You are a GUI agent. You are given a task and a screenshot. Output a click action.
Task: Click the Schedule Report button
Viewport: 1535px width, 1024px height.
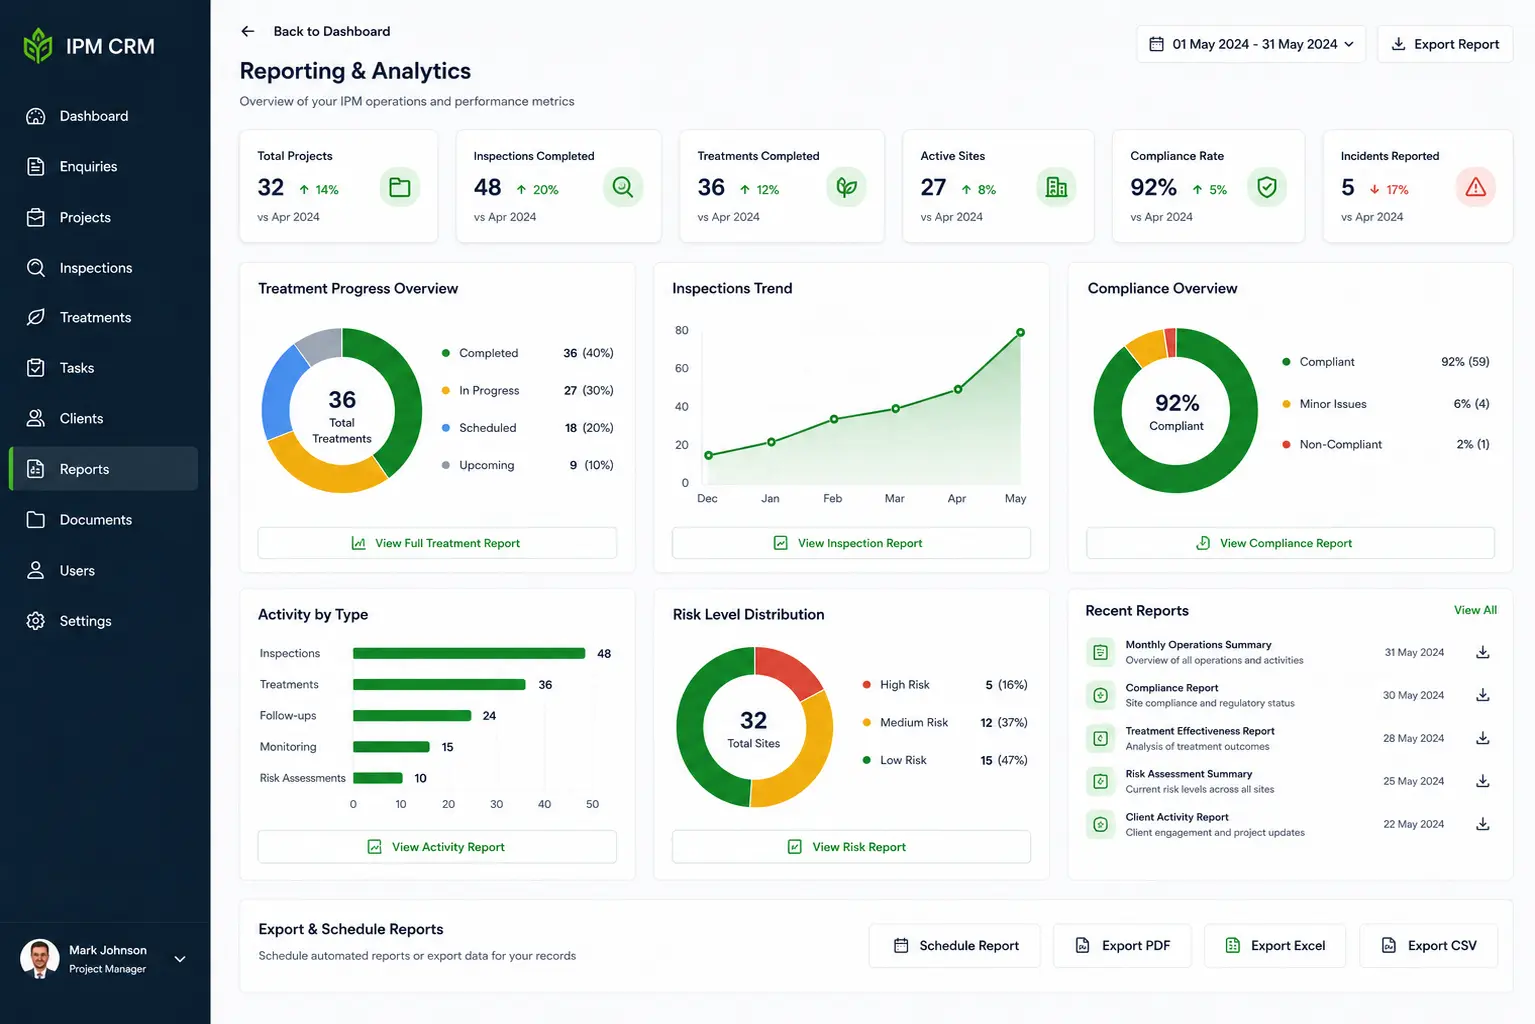[x=955, y=946]
